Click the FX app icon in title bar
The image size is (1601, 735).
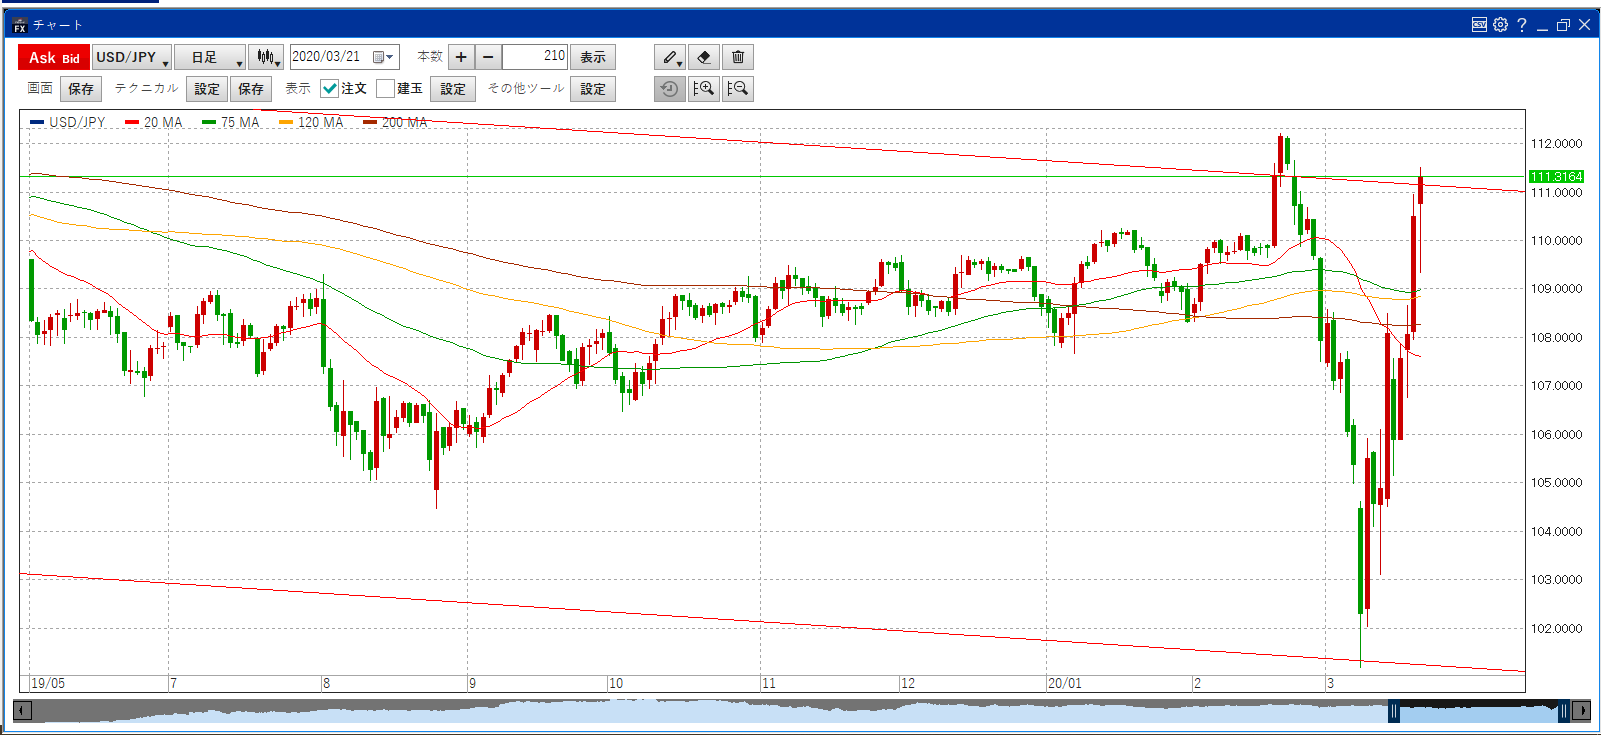pyautogui.click(x=19, y=25)
